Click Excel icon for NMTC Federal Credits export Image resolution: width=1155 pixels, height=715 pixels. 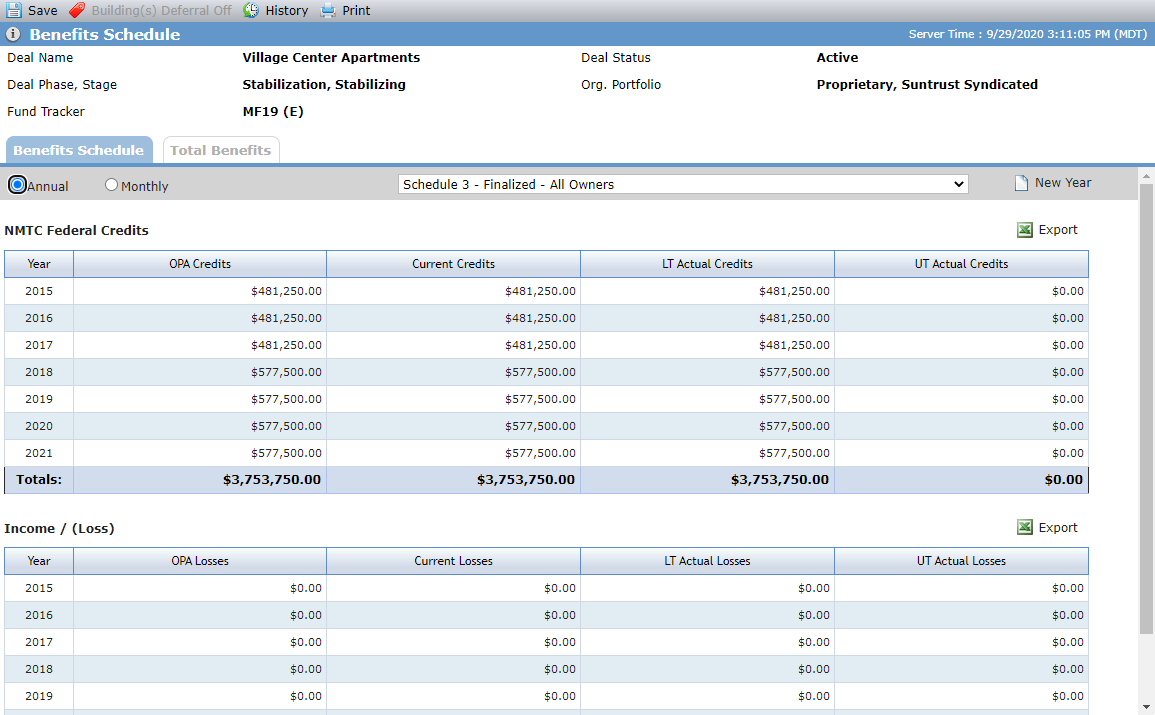[x=1025, y=230]
